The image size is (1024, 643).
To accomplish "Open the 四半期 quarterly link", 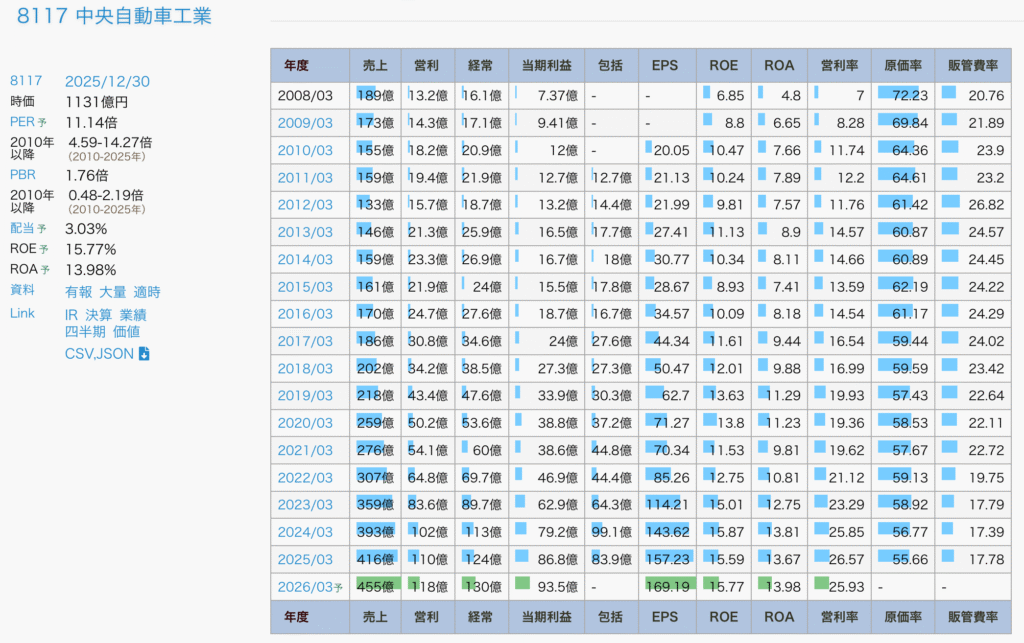I will coord(85,331).
